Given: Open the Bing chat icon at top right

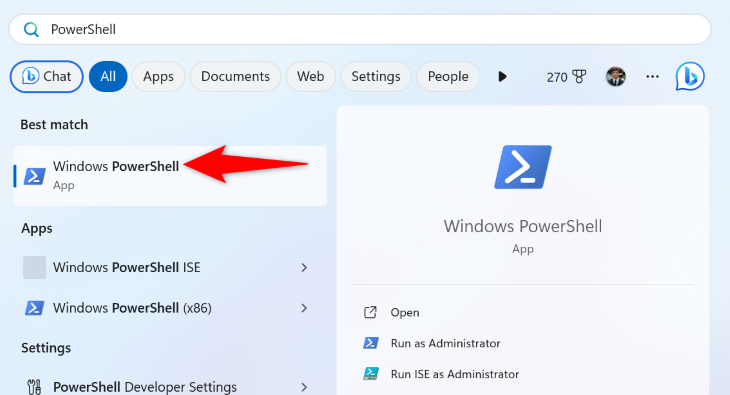Looking at the screenshot, I should pyautogui.click(x=690, y=76).
